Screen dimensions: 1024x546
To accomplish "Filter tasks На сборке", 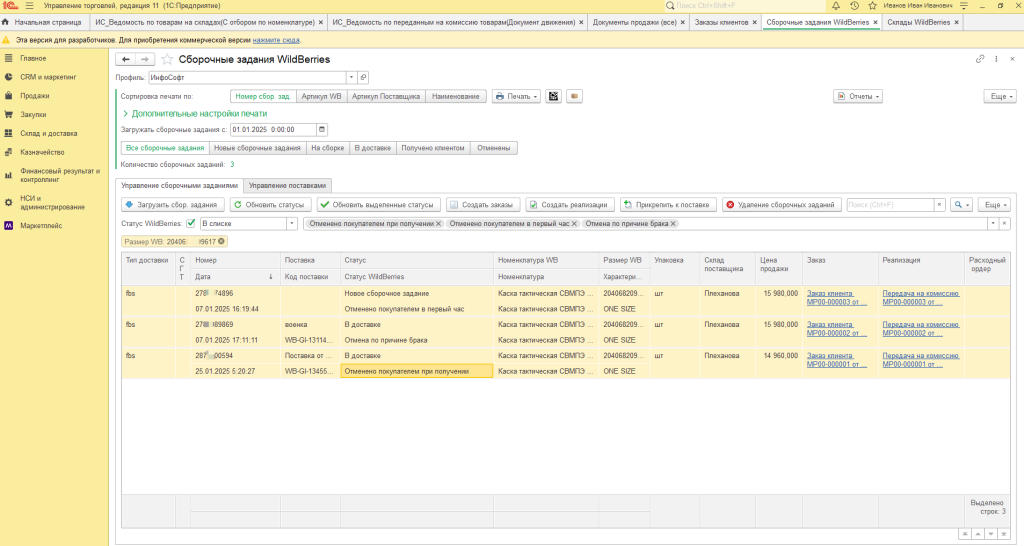I will coord(327,148).
